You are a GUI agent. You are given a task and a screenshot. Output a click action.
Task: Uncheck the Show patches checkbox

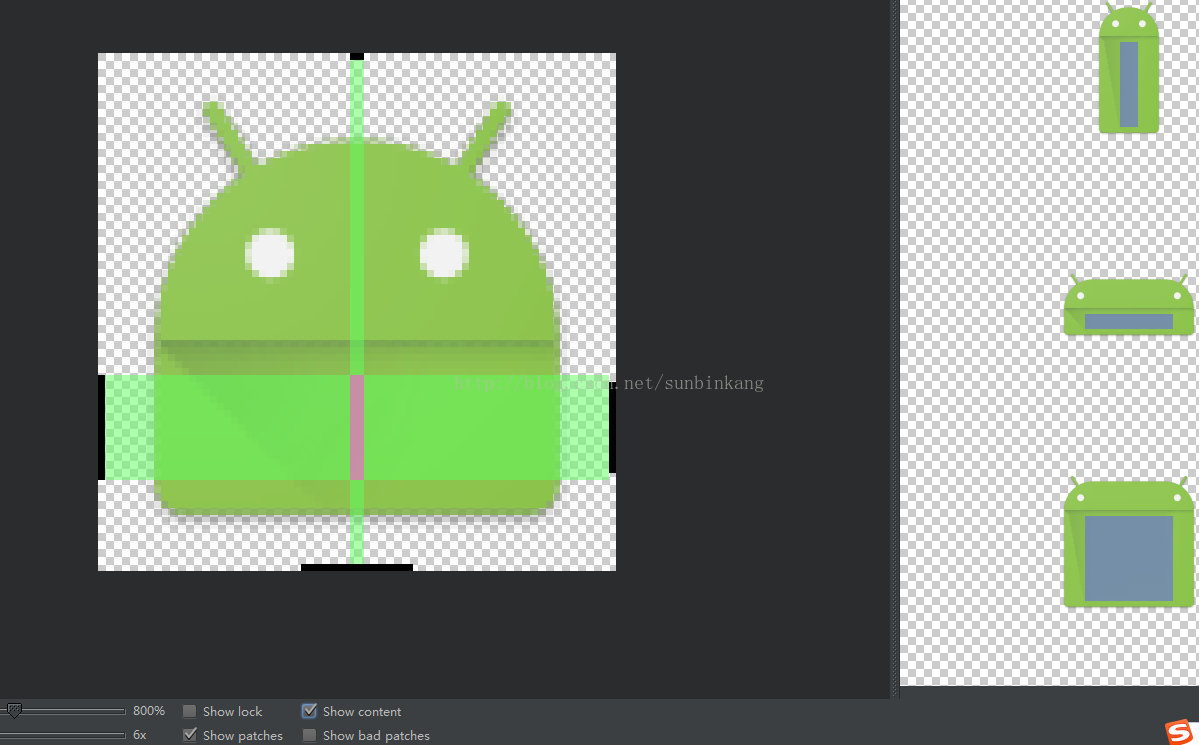(190, 735)
